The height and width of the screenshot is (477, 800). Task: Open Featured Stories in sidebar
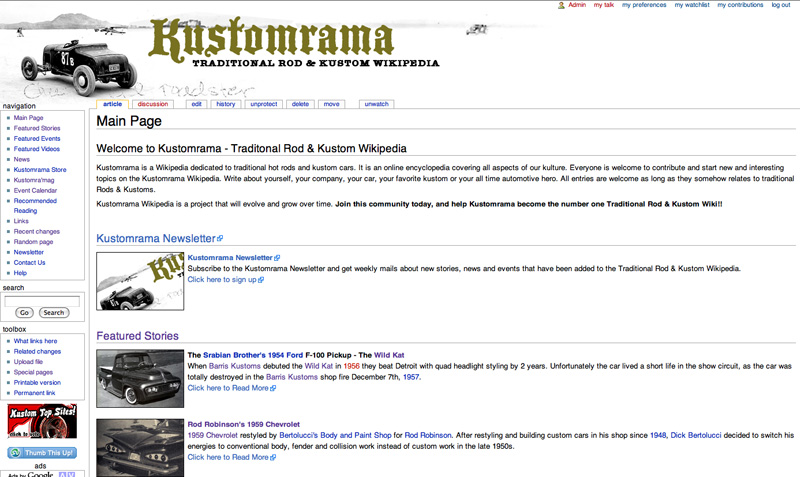pos(37,129)
